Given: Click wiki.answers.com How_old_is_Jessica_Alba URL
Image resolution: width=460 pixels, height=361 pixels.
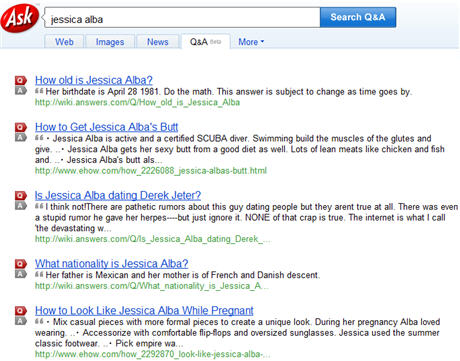Looking at the screenshot, I should point(137,102).
